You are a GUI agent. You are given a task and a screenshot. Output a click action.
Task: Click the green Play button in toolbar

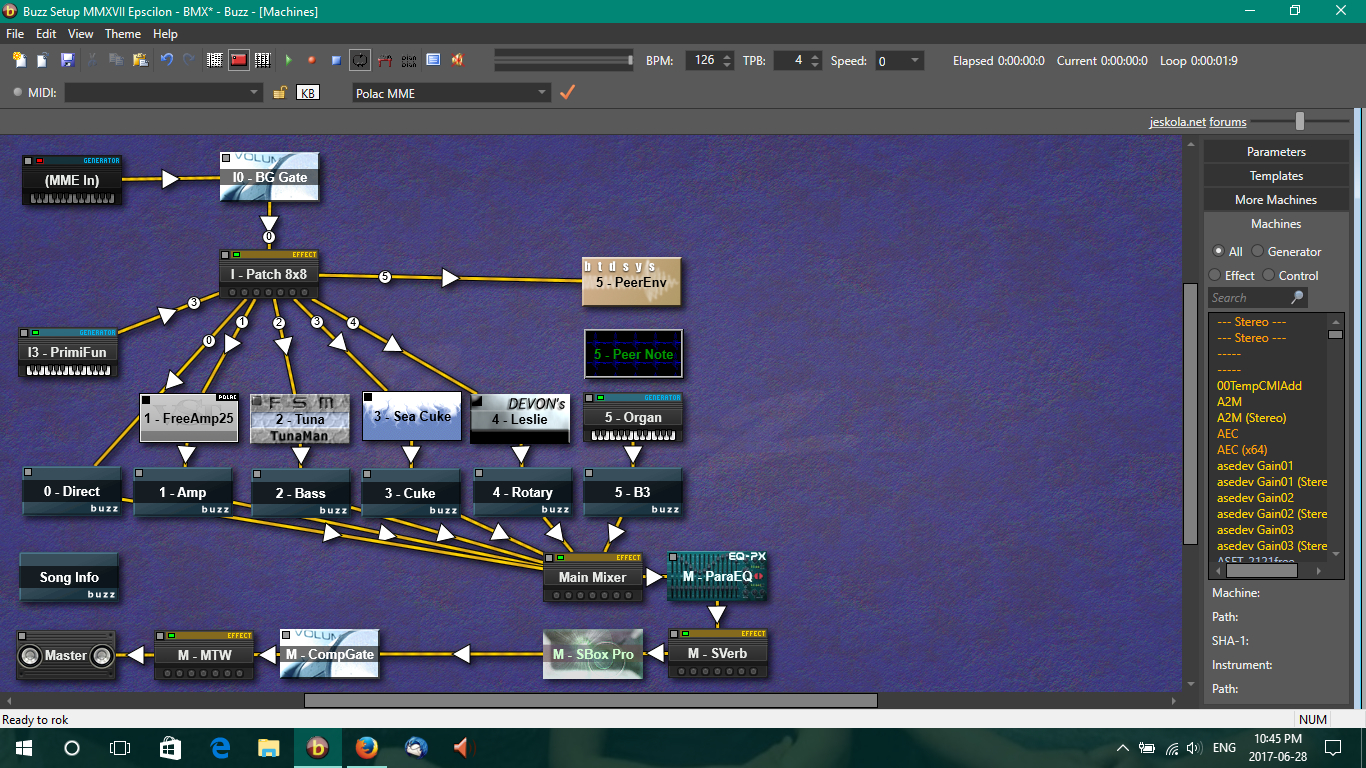click(x=288, y=60)
